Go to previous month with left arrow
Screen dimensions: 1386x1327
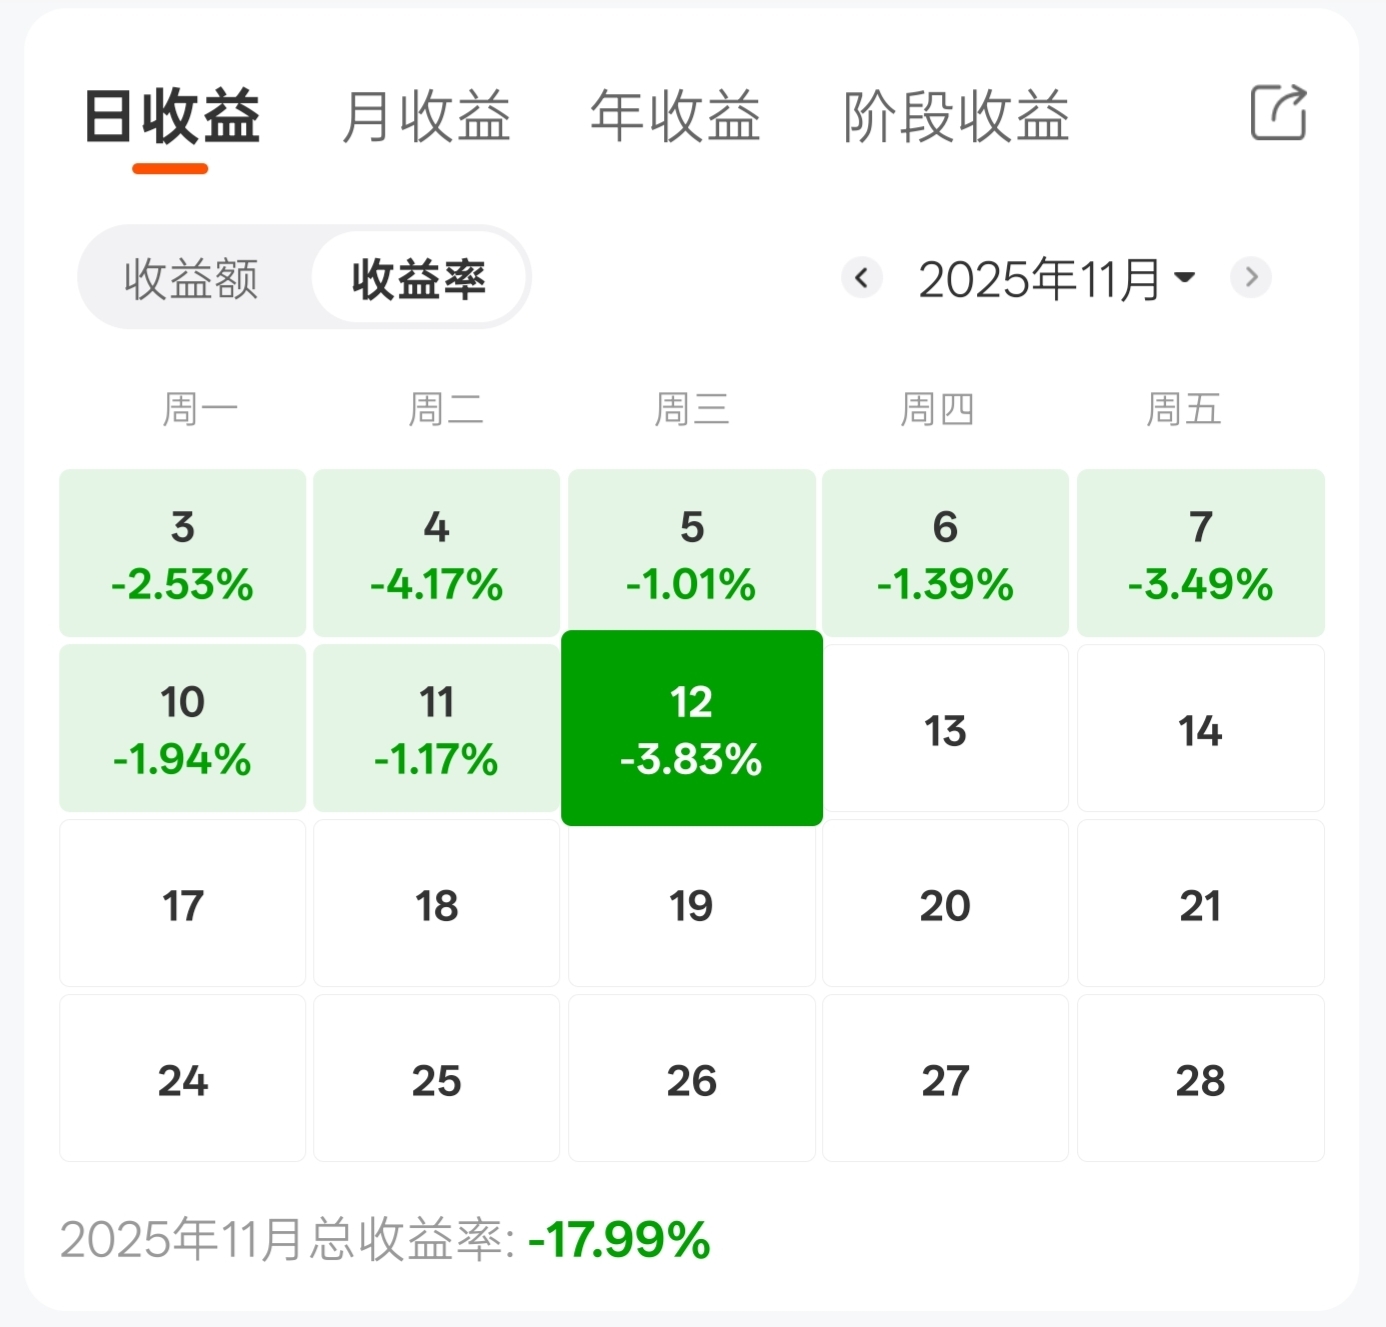coord(862,277)
